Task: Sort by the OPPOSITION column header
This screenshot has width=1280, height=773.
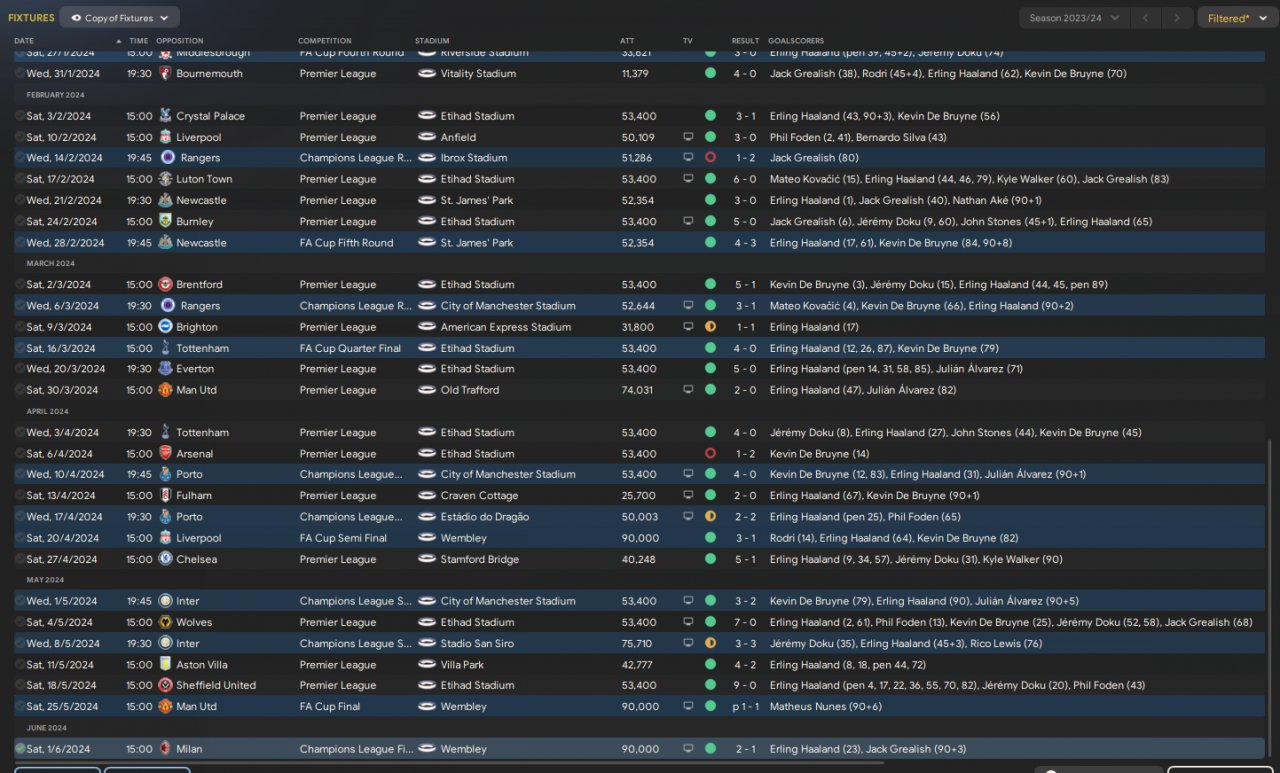Action: pyautogui.click(x=180, y=41)
